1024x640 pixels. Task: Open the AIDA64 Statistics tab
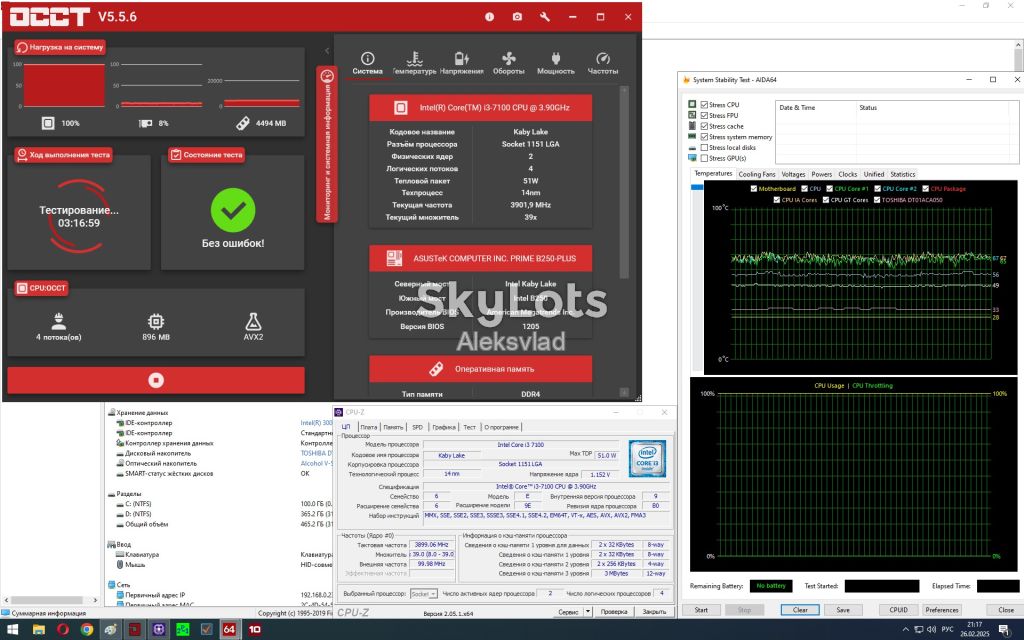[903, 174]
